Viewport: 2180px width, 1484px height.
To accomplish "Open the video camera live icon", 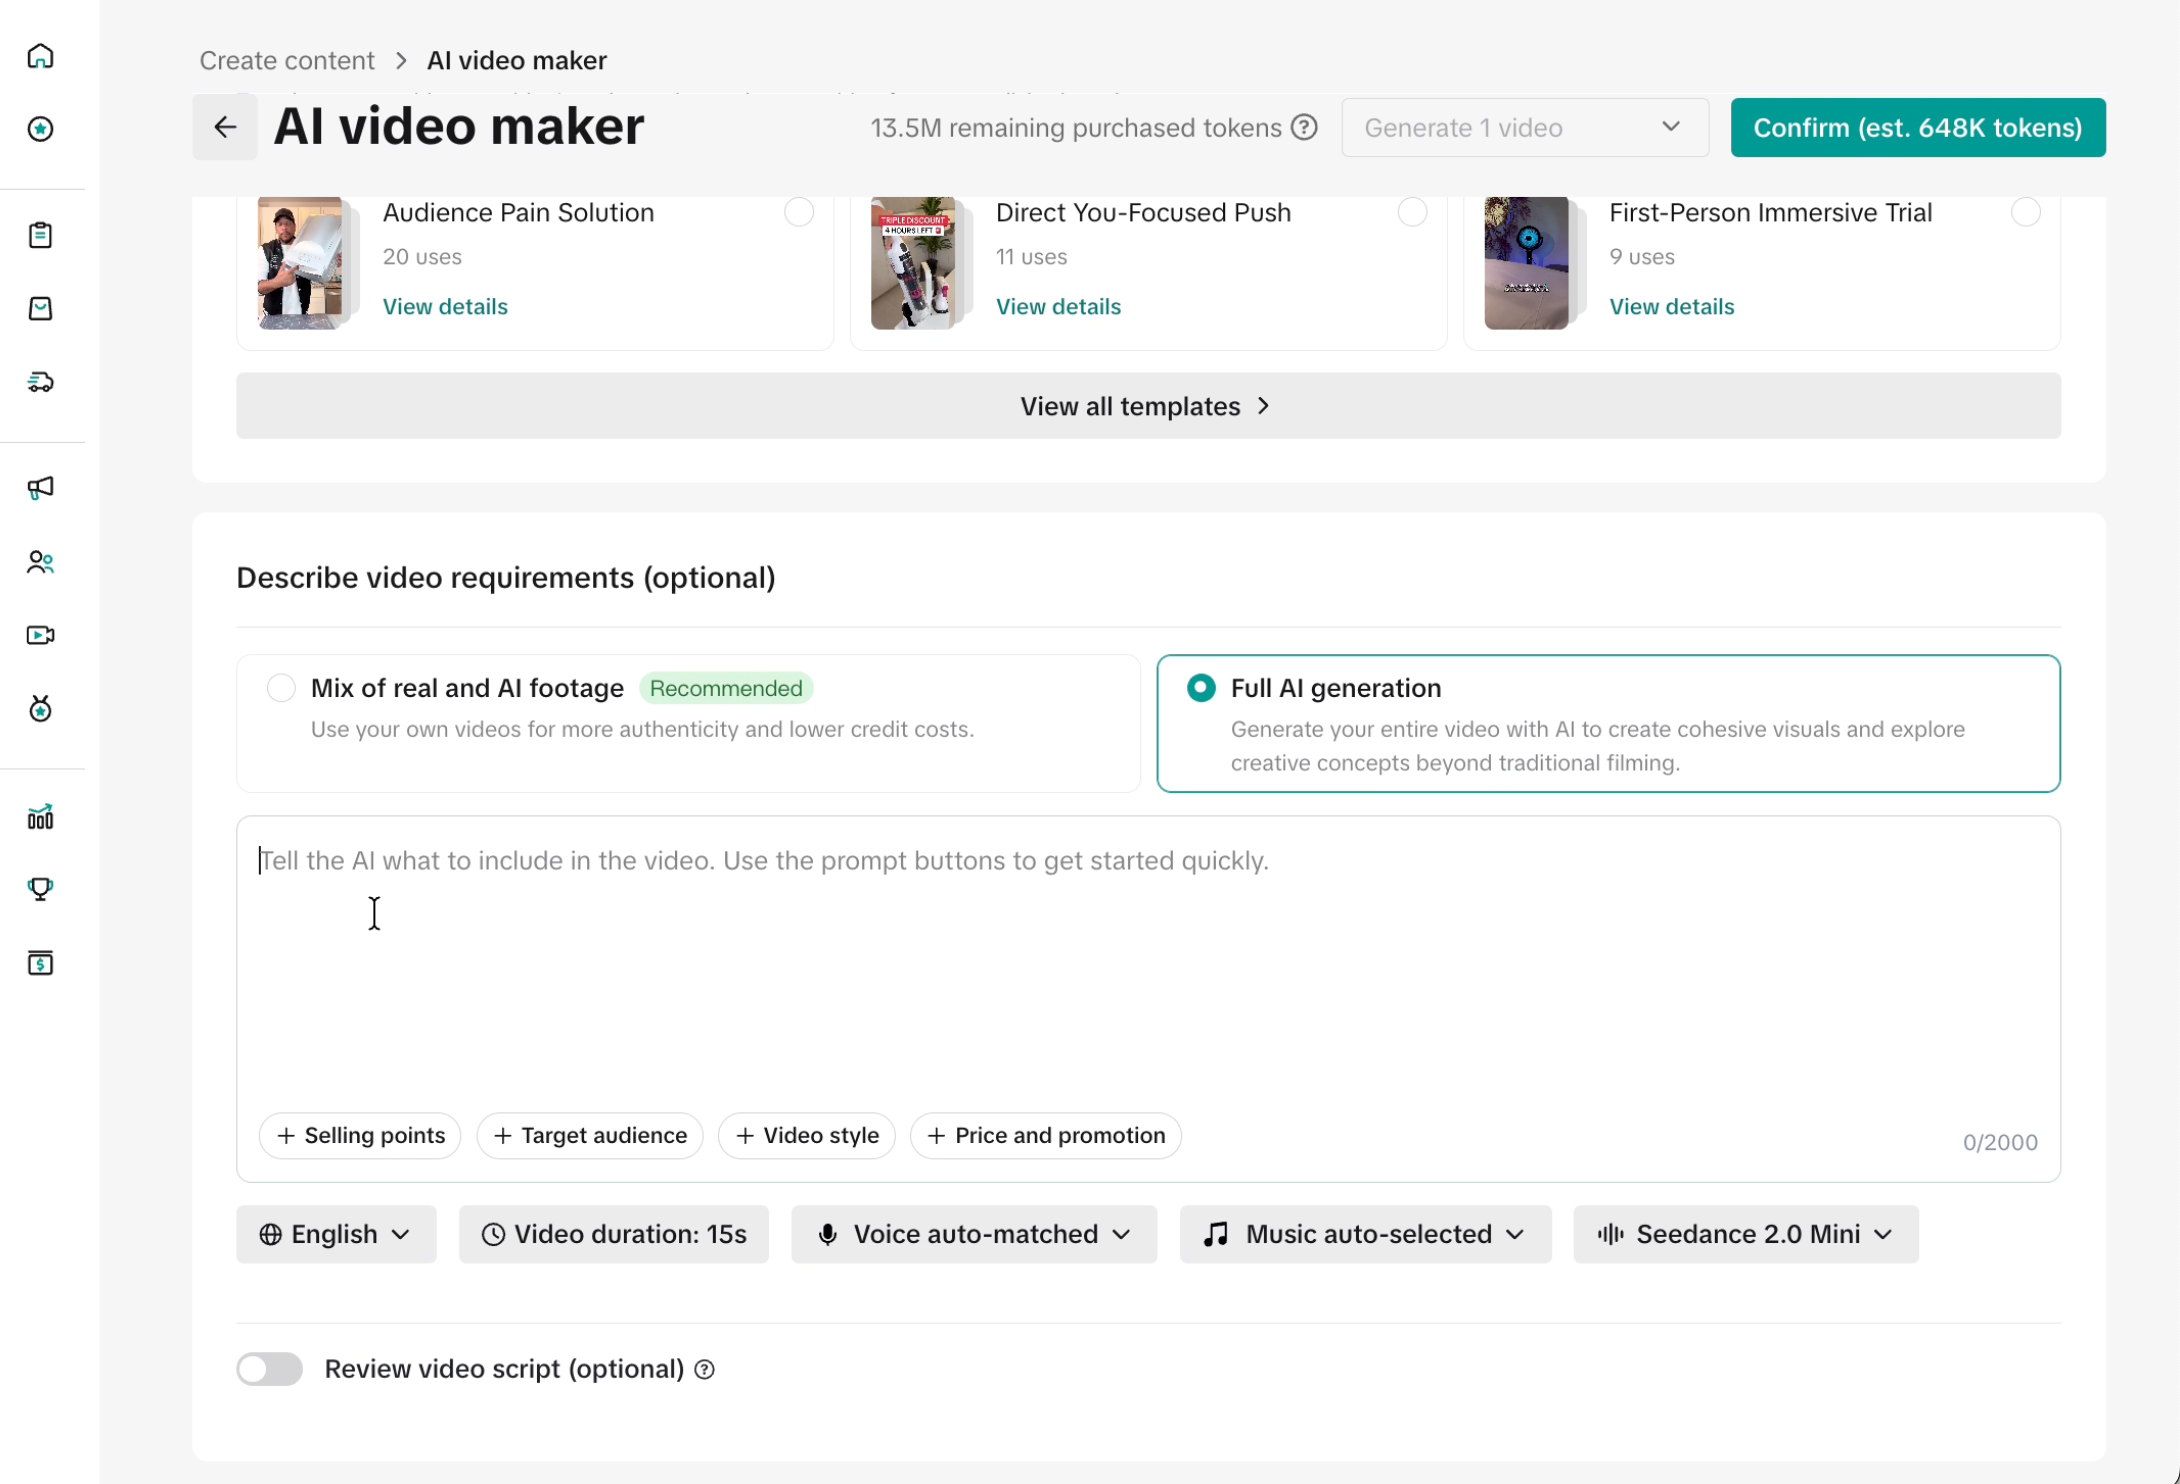I will coord(40,635).
